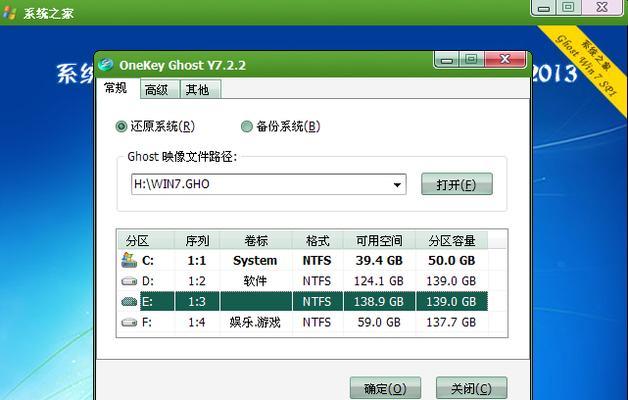Click the 137.7 GB capacity cell
The width and height of the screenshot is (628, 400).
pyautogui.click(x=451, y=322)
